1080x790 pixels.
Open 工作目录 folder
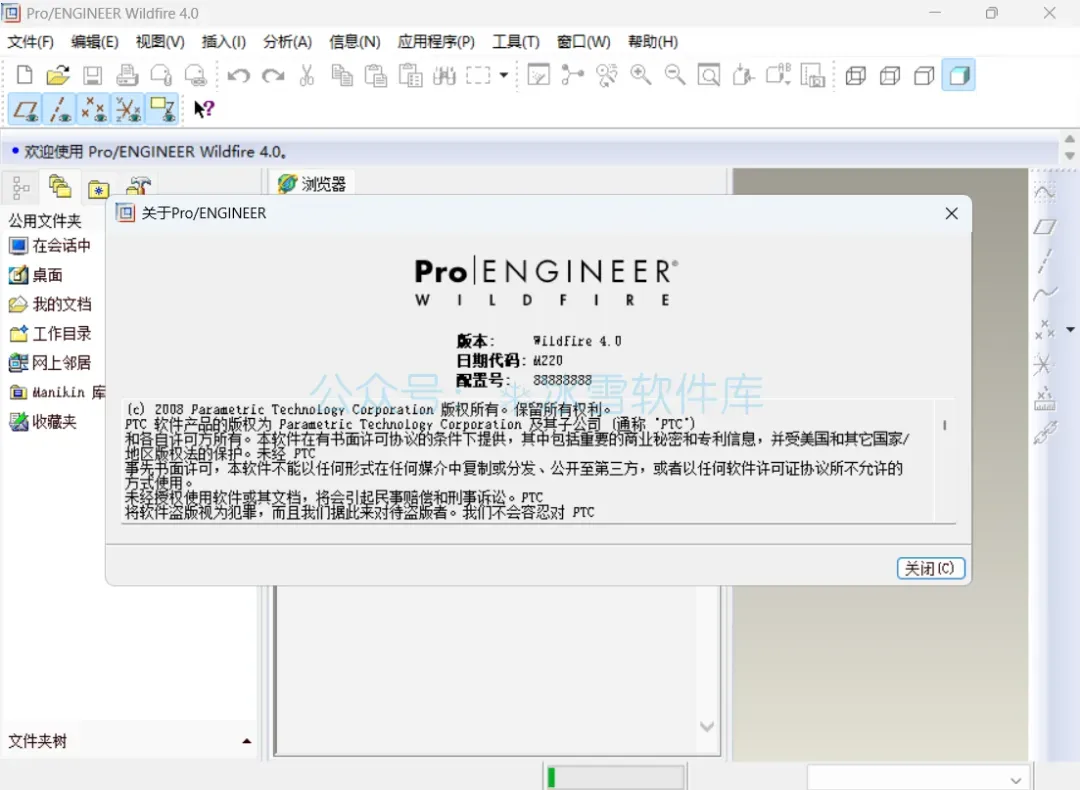(x=50, y=334)
